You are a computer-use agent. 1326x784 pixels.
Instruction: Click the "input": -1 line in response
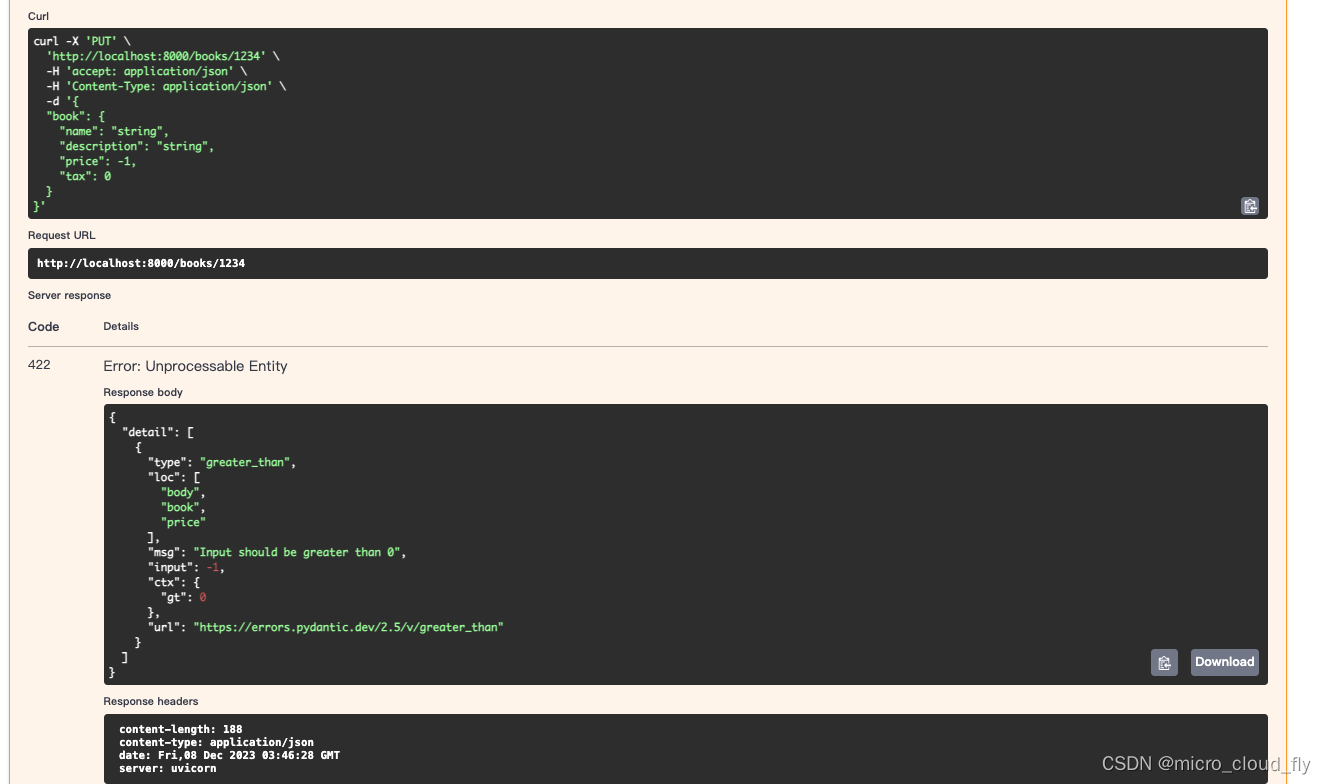click(x=186, y=567)
